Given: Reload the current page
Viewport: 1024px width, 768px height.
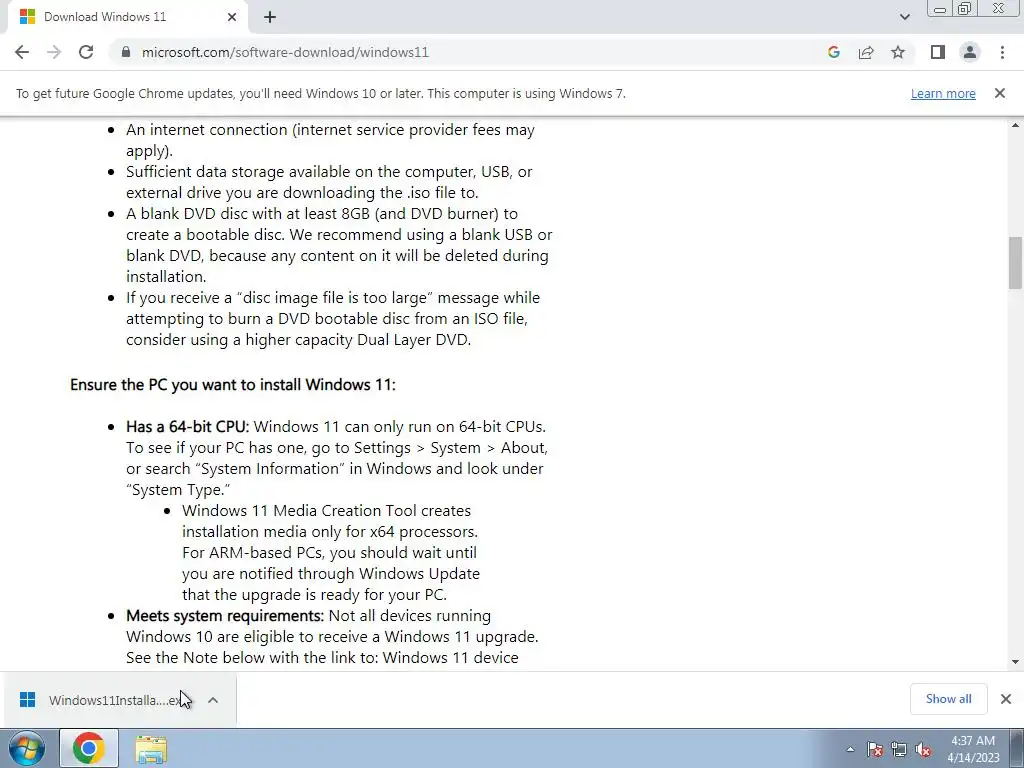Looking at the screenshot, I should click(86, 52).
